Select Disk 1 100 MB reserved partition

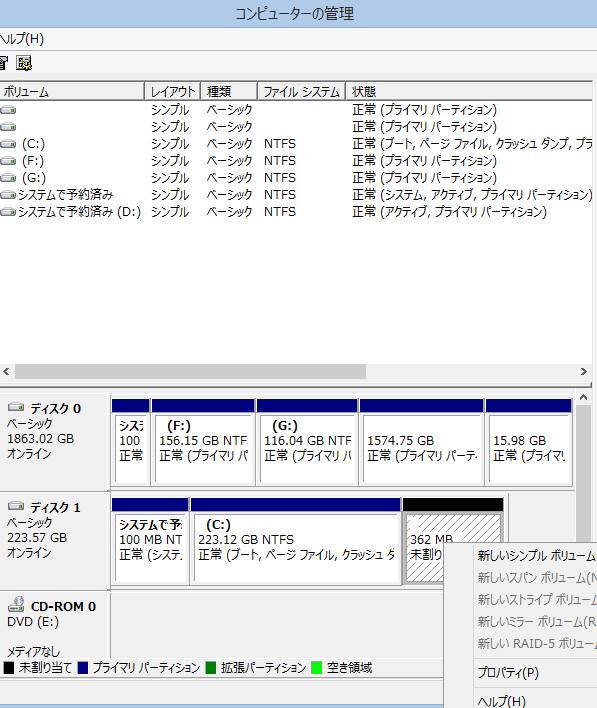click(150, 541)
